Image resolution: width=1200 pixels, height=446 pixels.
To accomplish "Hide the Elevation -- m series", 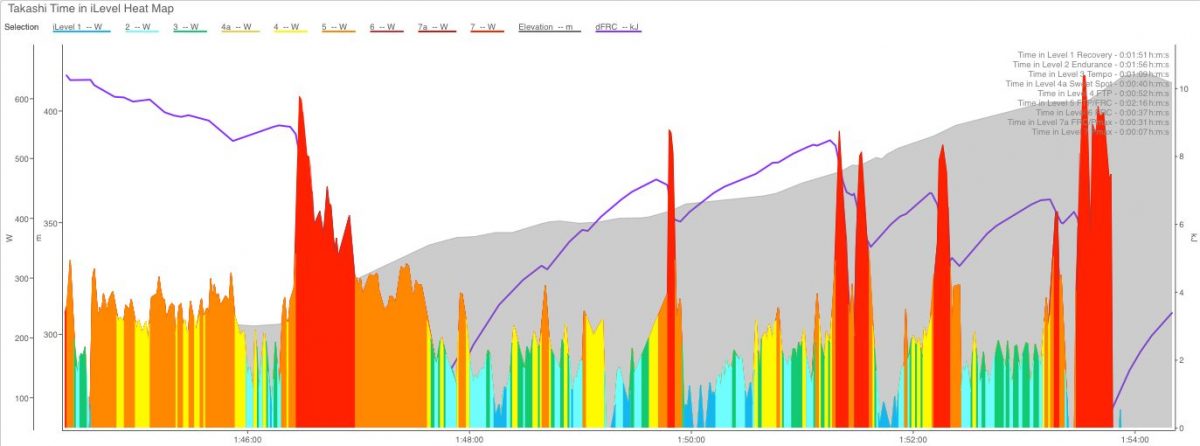I will (549, 27).
